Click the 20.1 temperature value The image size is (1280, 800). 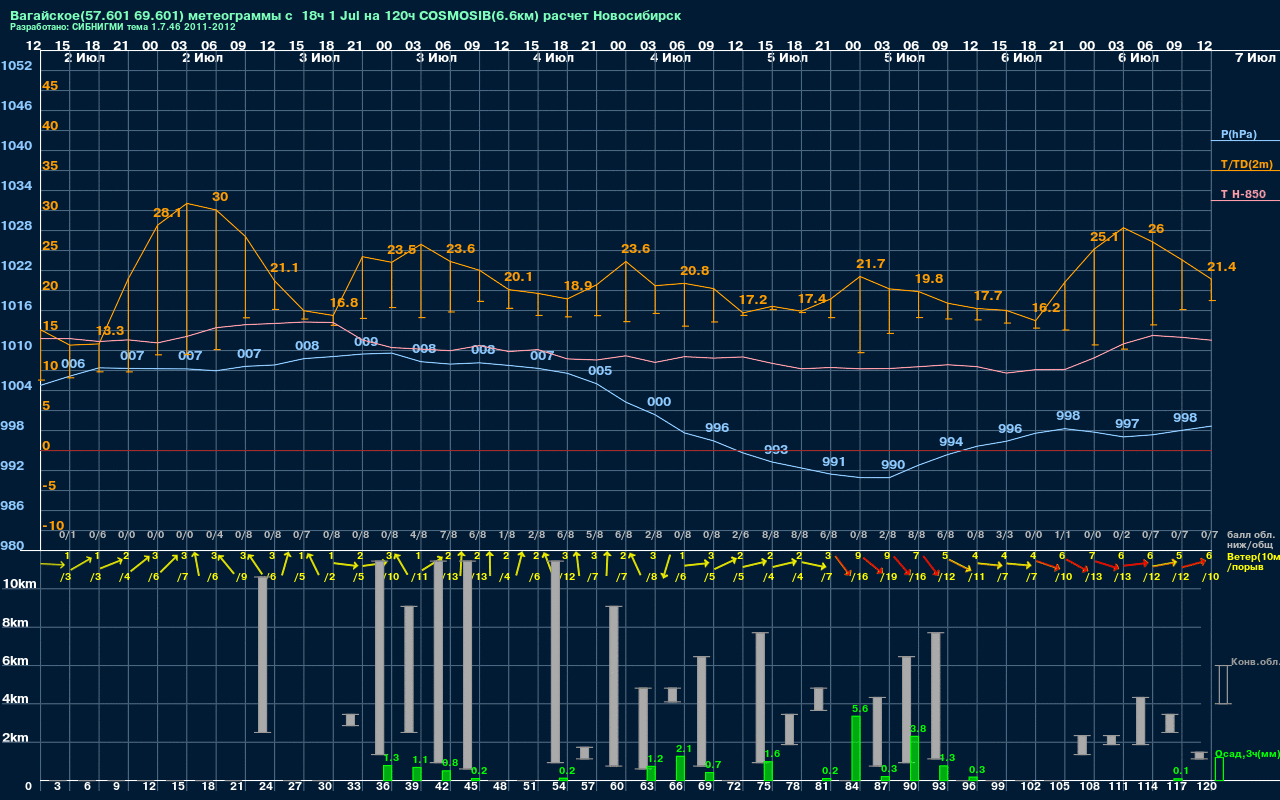[518, 276]
